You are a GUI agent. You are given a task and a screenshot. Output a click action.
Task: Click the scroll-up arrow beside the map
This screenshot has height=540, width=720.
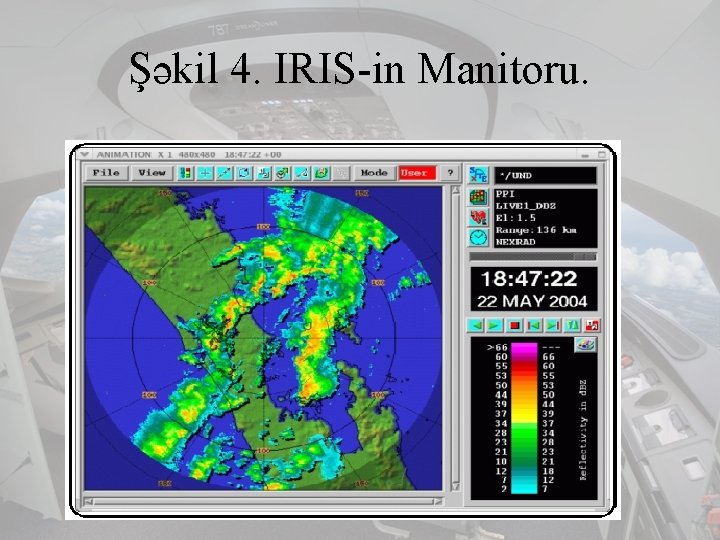(456, 190)
